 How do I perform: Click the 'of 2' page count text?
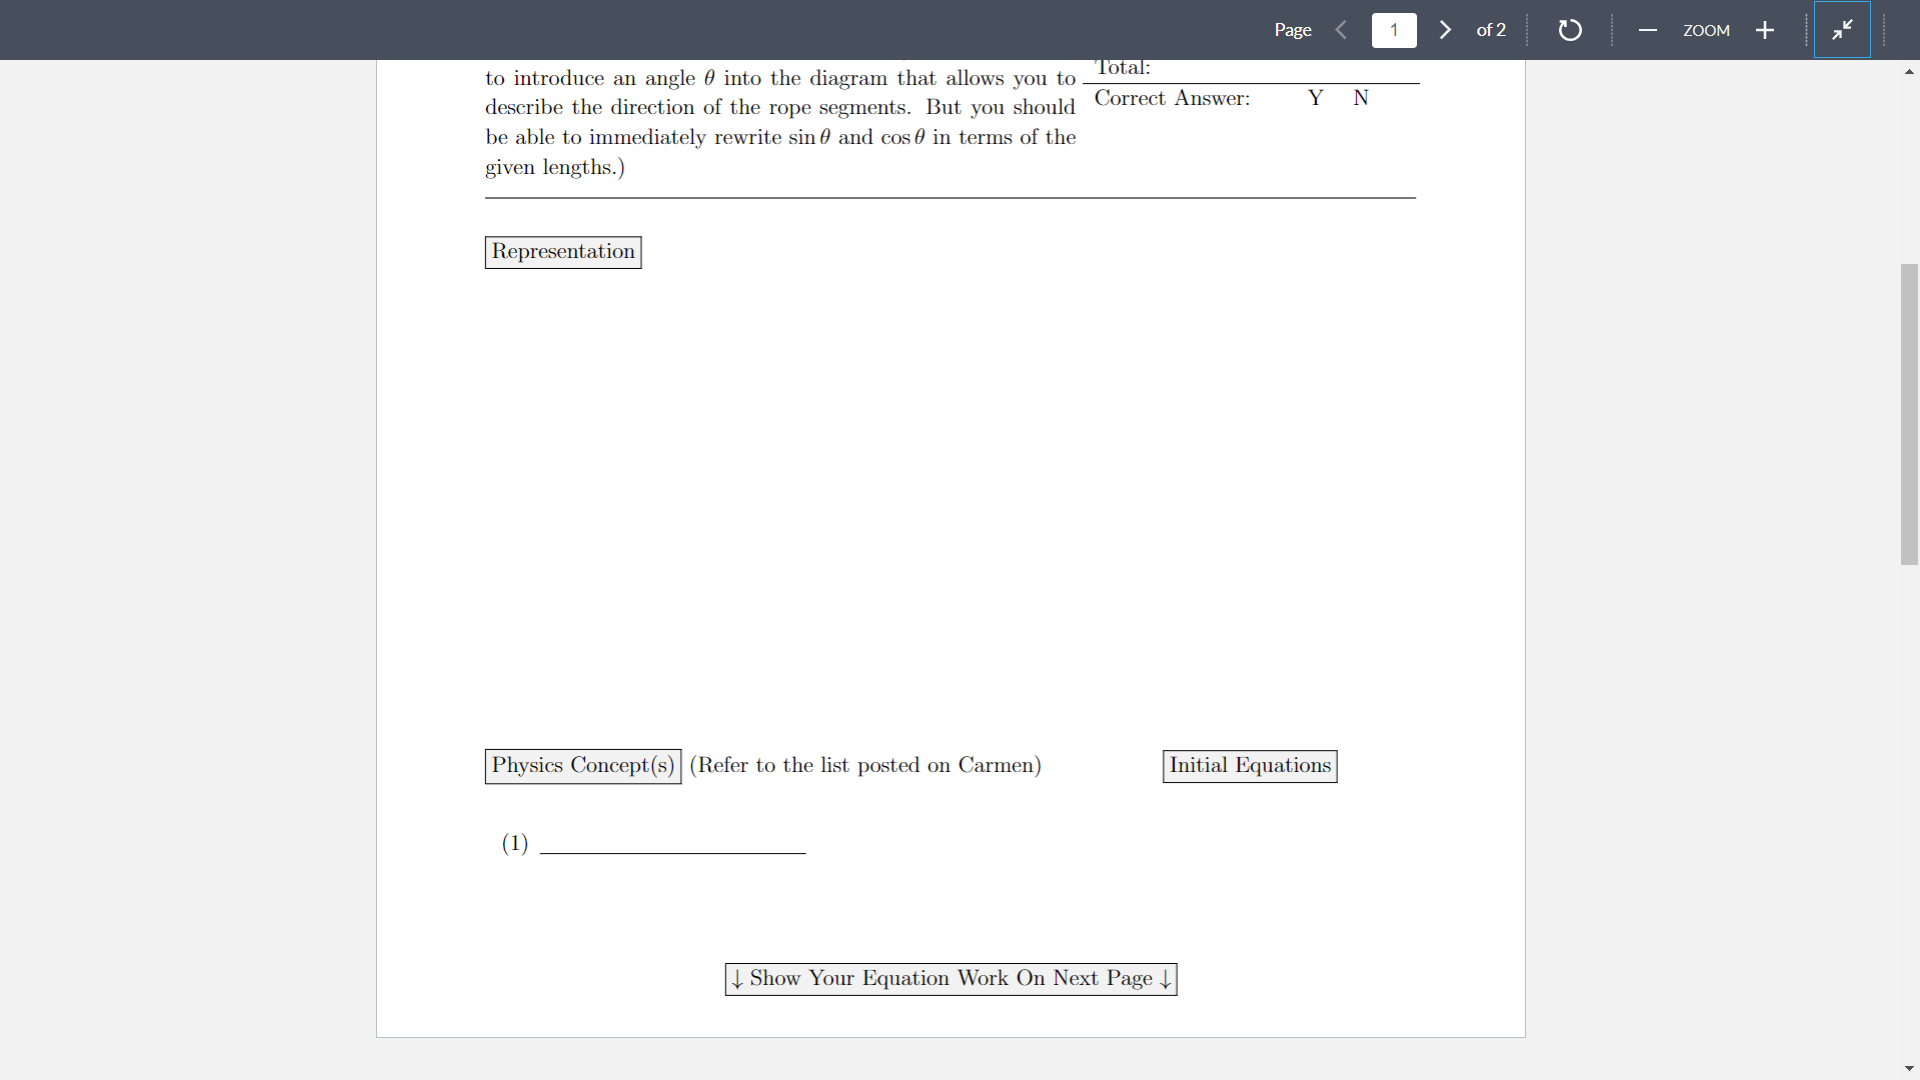[1491, 30]
